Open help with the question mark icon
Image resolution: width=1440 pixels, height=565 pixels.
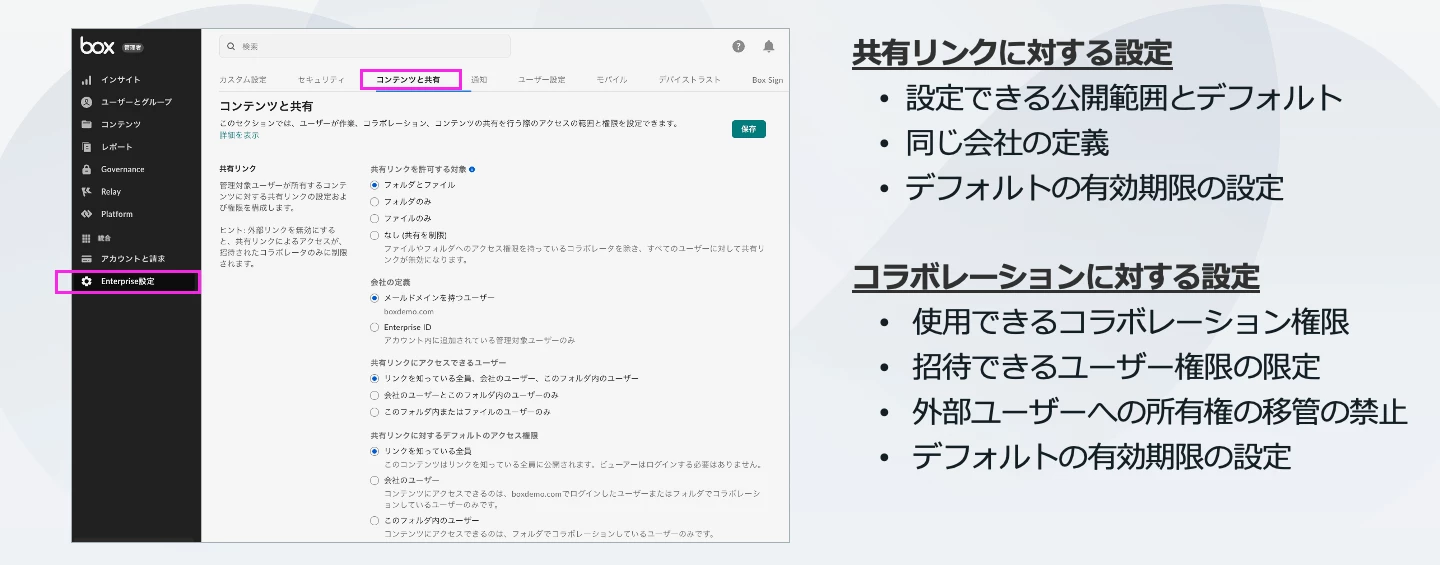(x=738, y=46)
